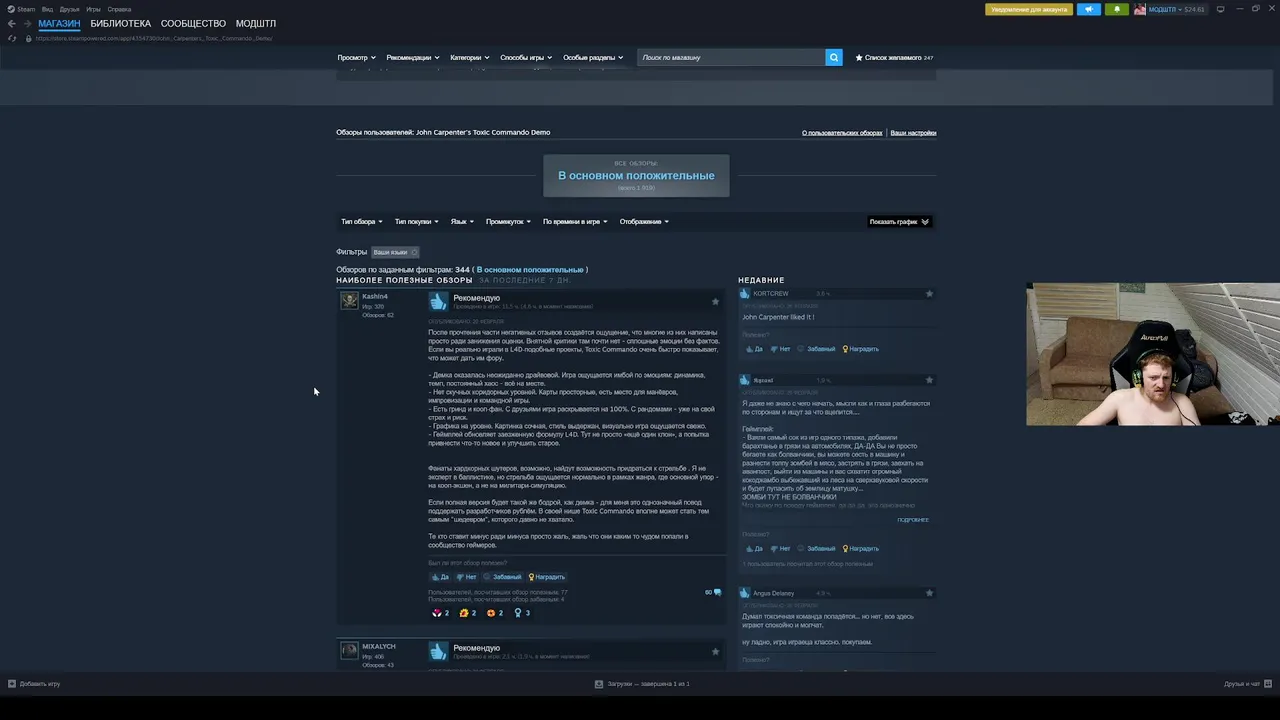Click the thumbs-up icon on Angus Delaney's review
Screen dimensions: 1280x720
[744, 593]
